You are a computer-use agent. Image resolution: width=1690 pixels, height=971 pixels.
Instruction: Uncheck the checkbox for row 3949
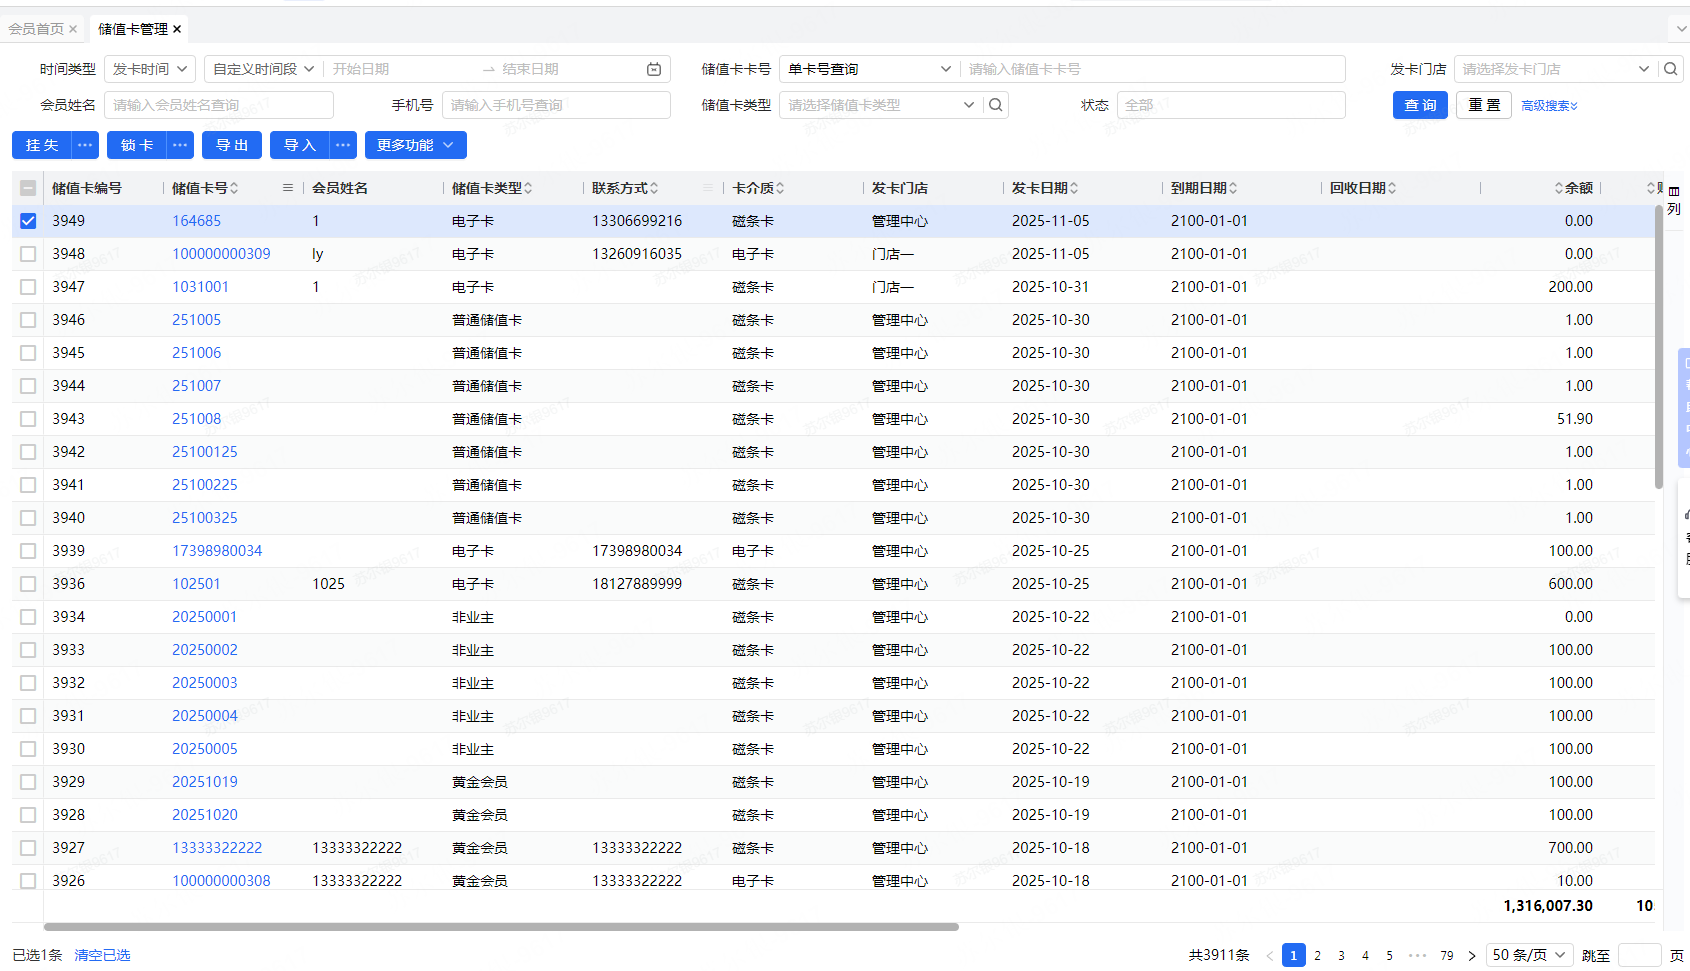[28, 221]
